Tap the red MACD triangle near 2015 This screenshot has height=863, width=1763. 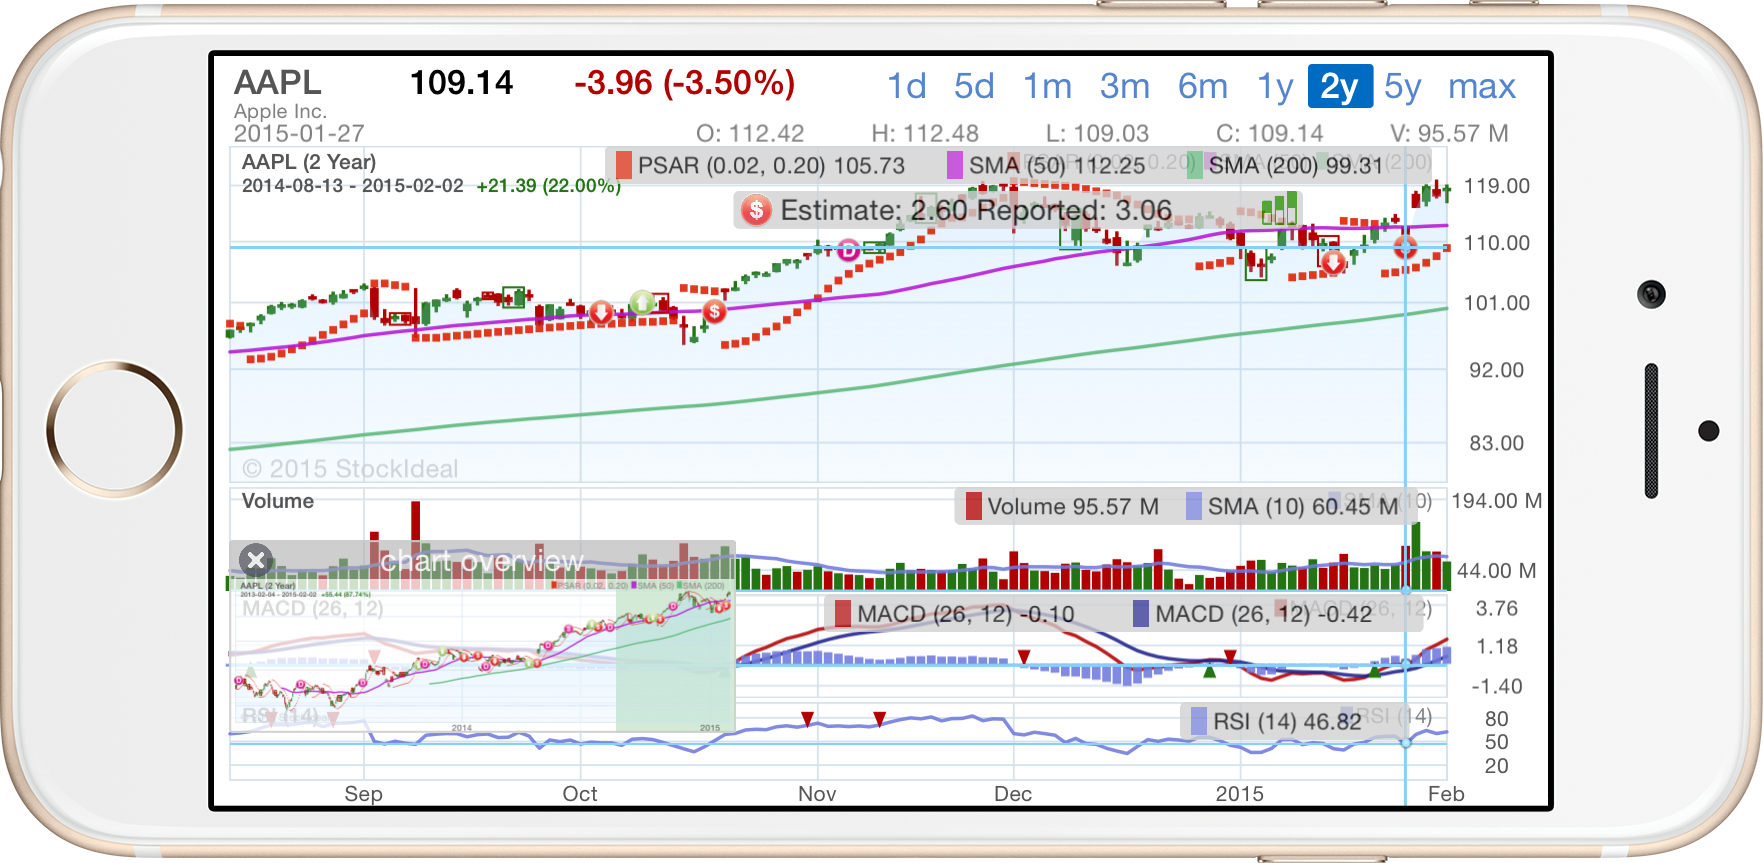coord(1230,656)
